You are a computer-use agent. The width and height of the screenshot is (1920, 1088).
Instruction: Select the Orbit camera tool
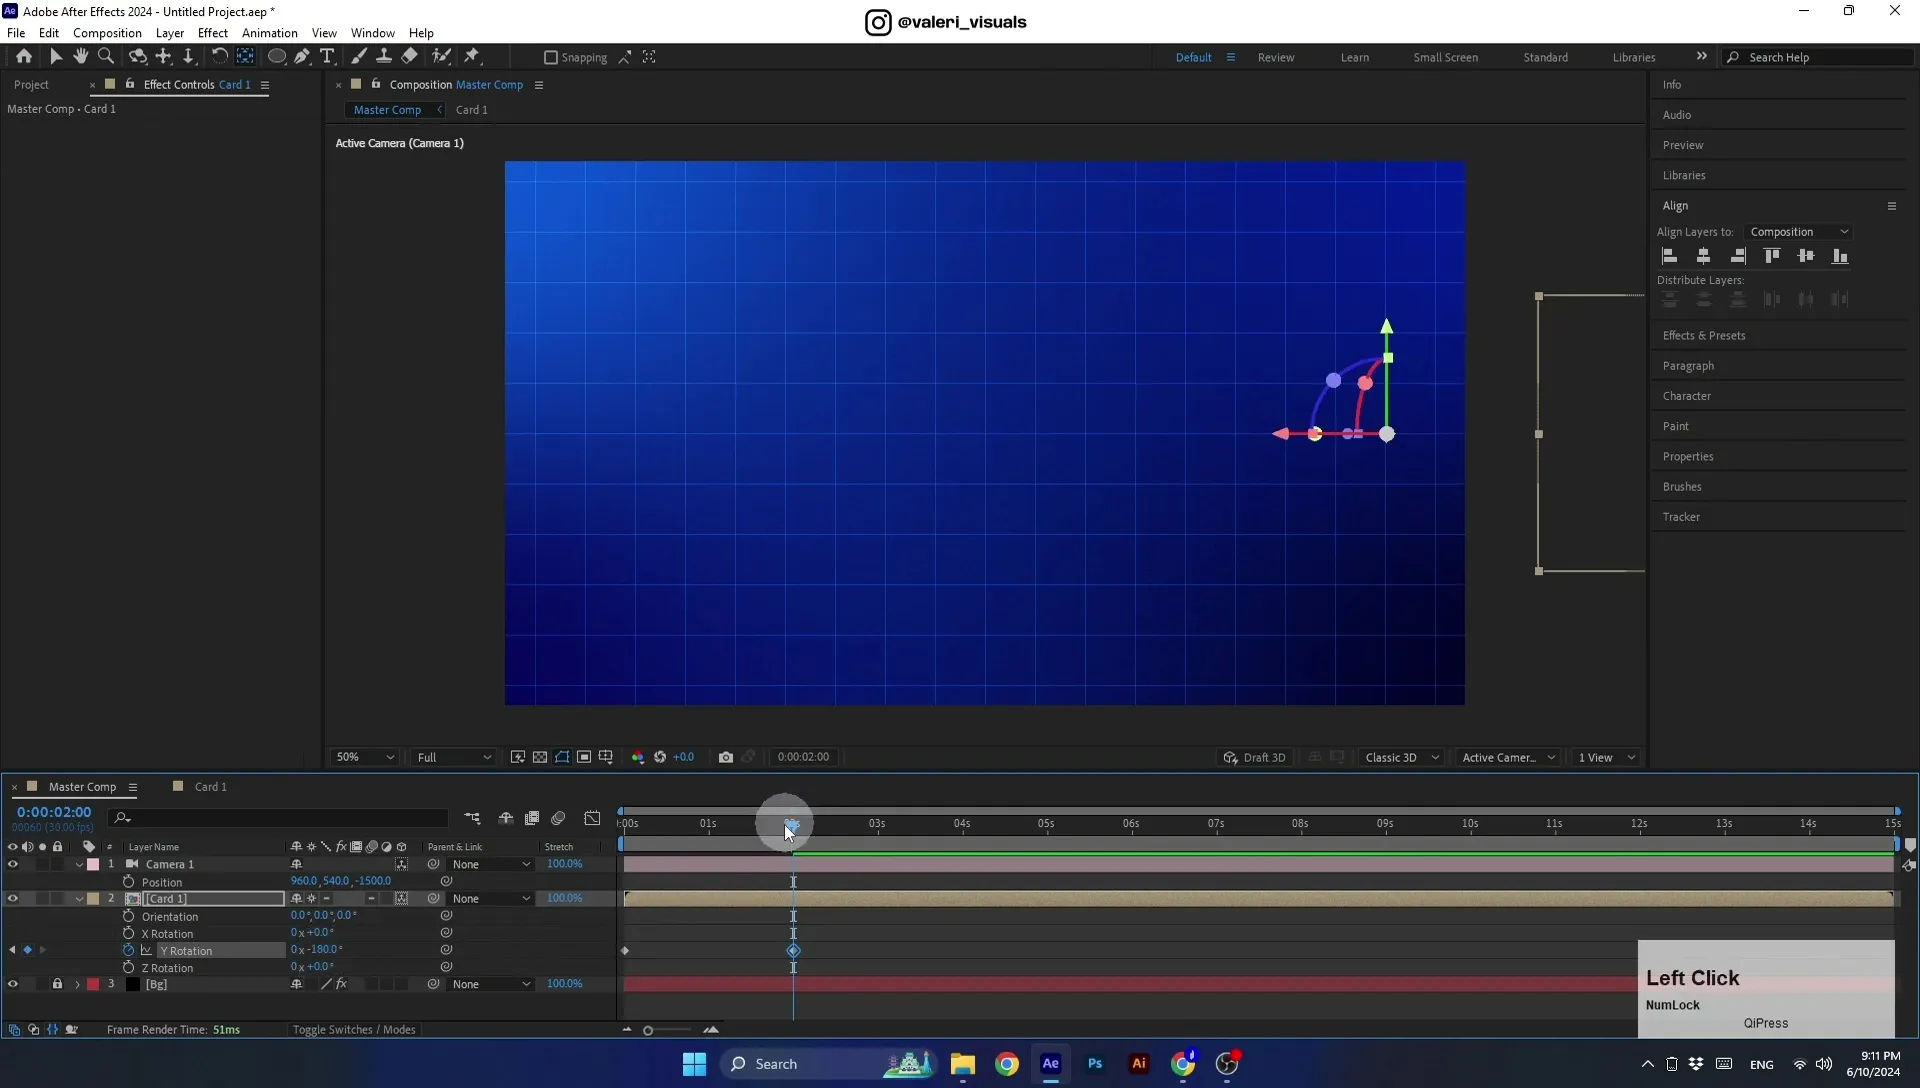[138, 57]
